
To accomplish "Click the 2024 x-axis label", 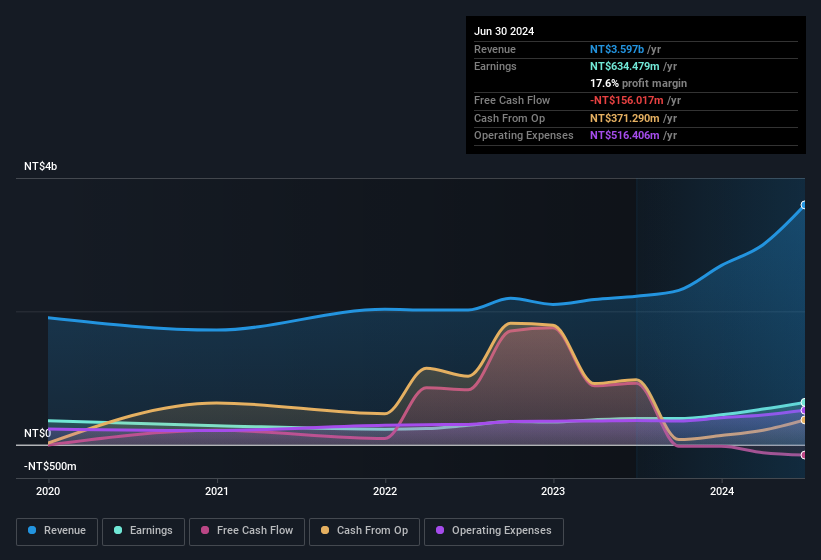I will click(722, 491).
